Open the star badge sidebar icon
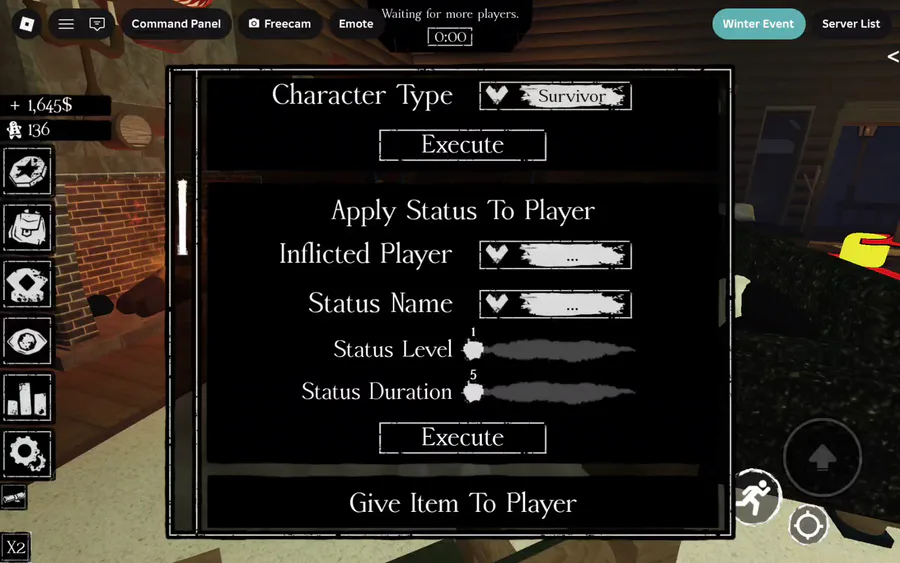The width and height of the screenshot is (900, 563). (x=28, y=171)
